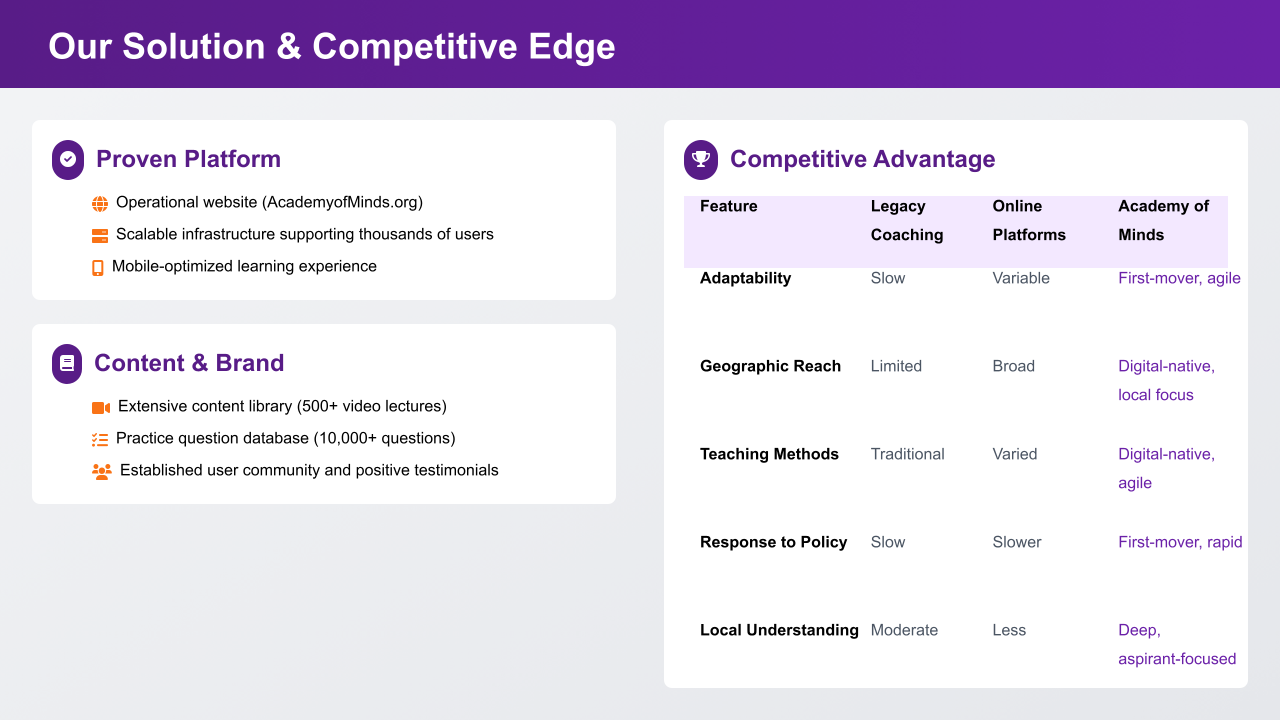The image size is (1280, 720).
Task: Select the Proven Platform heading
Action: pyautogui.click(x=188, y=159)
